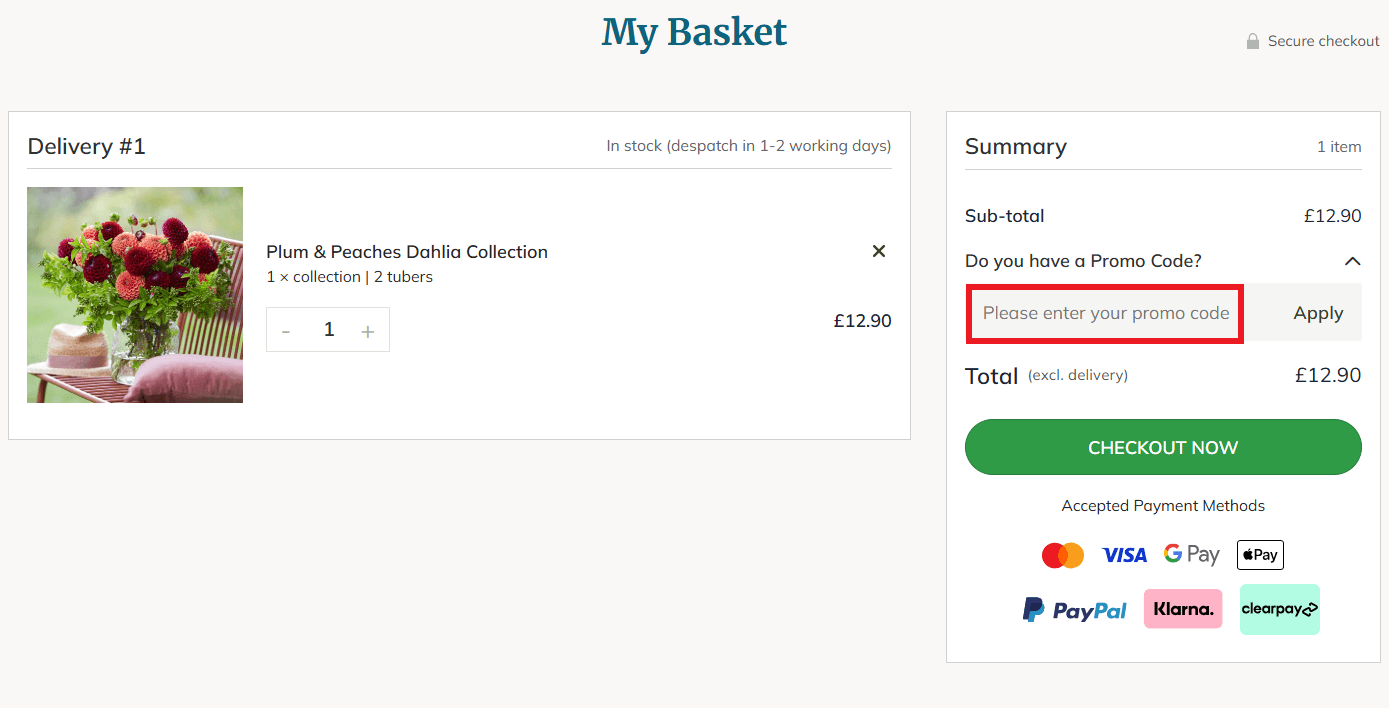The image size is (1389, 708).
Task: Select the PayPal payment icon
Action: pyautogui.click(x=1074, y=609)
